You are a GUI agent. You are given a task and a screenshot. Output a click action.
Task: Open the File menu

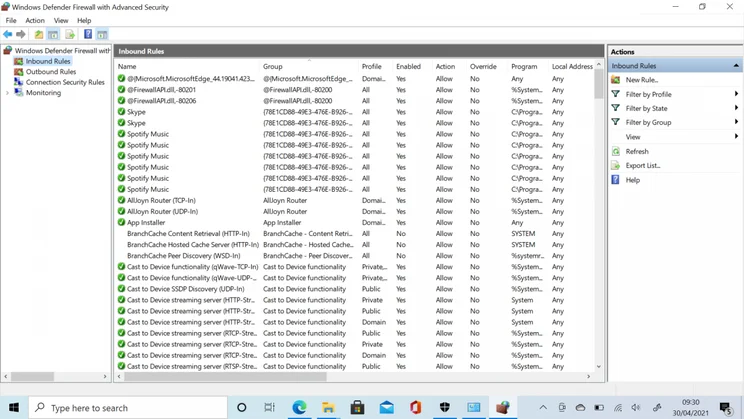[x=10, y=20]
